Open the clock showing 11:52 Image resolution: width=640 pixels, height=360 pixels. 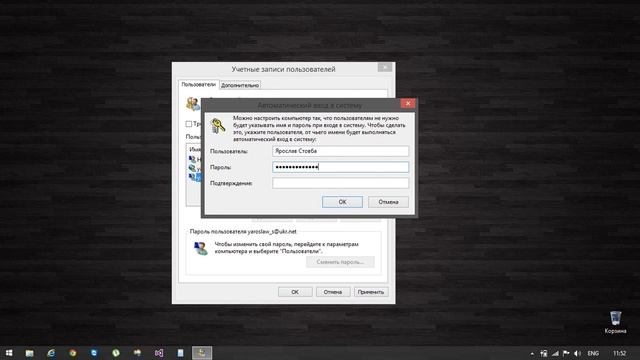[619, 353]
